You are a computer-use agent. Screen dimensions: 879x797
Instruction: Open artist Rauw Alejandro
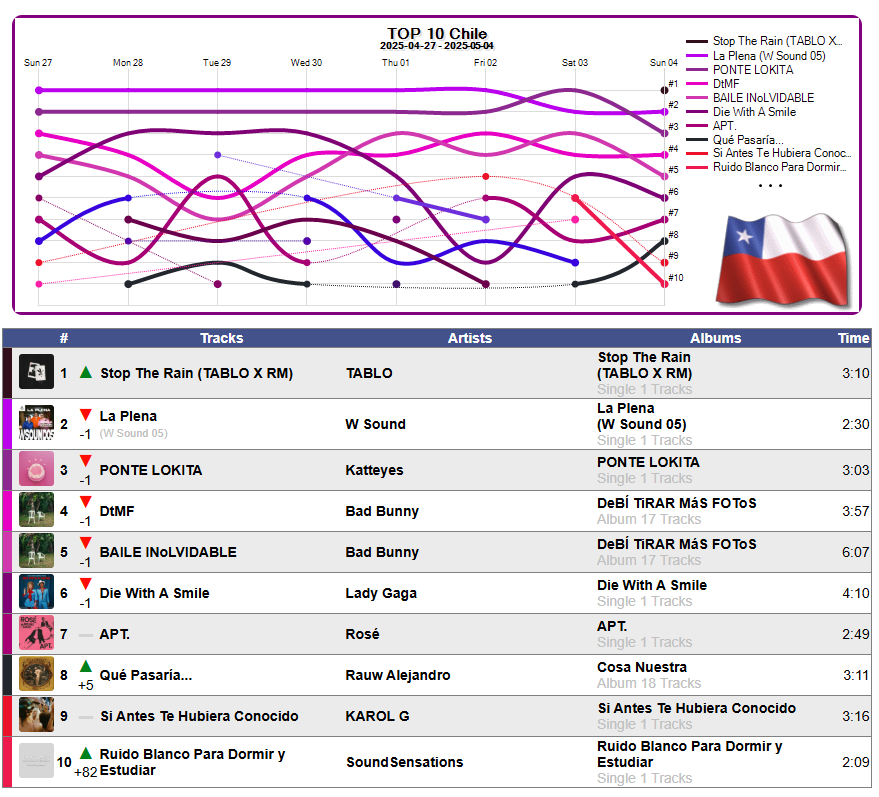(x=398, y=675)
